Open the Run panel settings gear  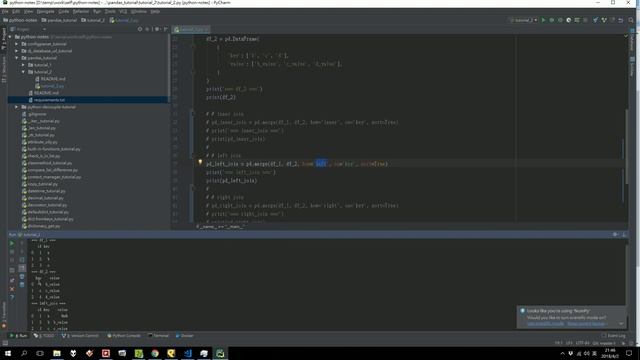615,235
